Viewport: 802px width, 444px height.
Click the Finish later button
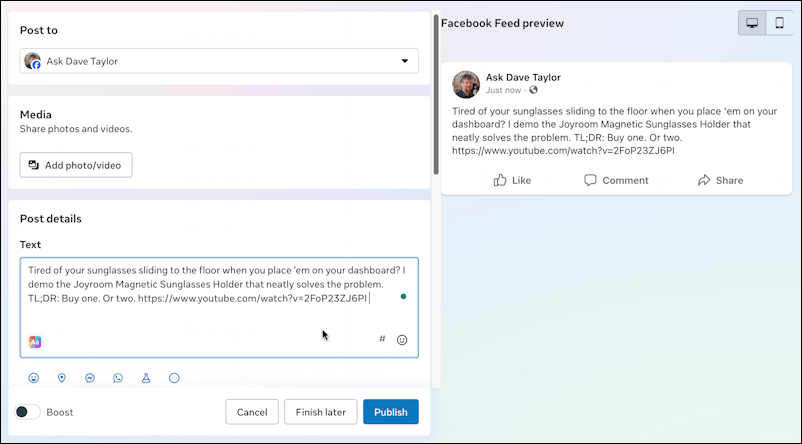(x=321, y=412)
